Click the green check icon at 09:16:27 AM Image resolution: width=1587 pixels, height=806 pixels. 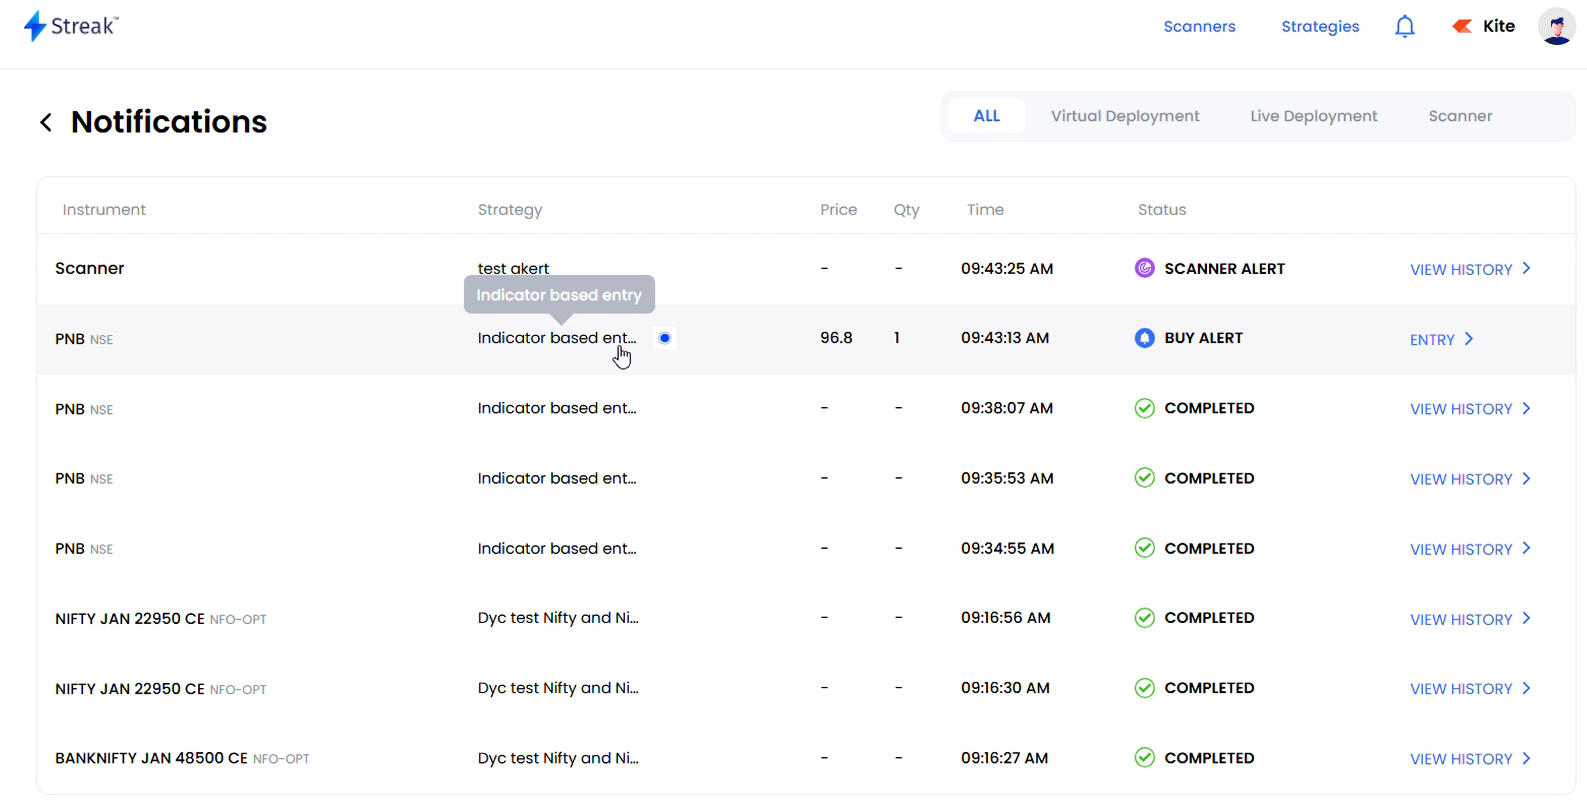pyautogui.click(x=1145, y=758)
